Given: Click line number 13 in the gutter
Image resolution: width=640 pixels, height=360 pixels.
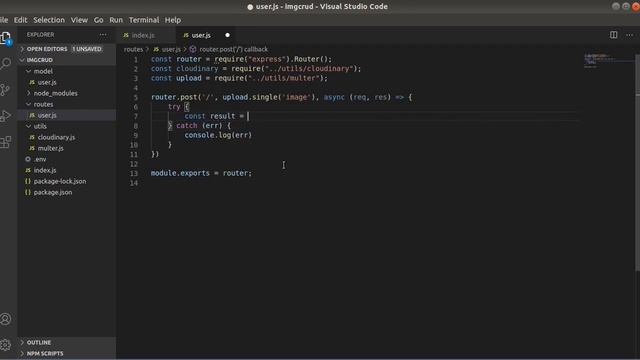Looking at the screenshot, I should (134, 173).
